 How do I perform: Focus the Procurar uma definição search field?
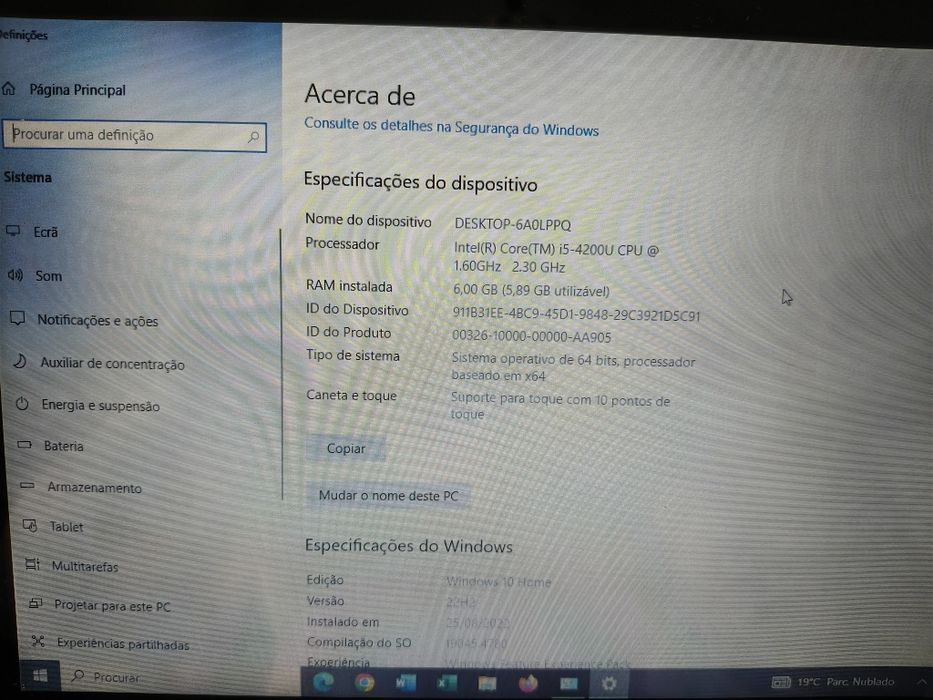click(134, 136)
